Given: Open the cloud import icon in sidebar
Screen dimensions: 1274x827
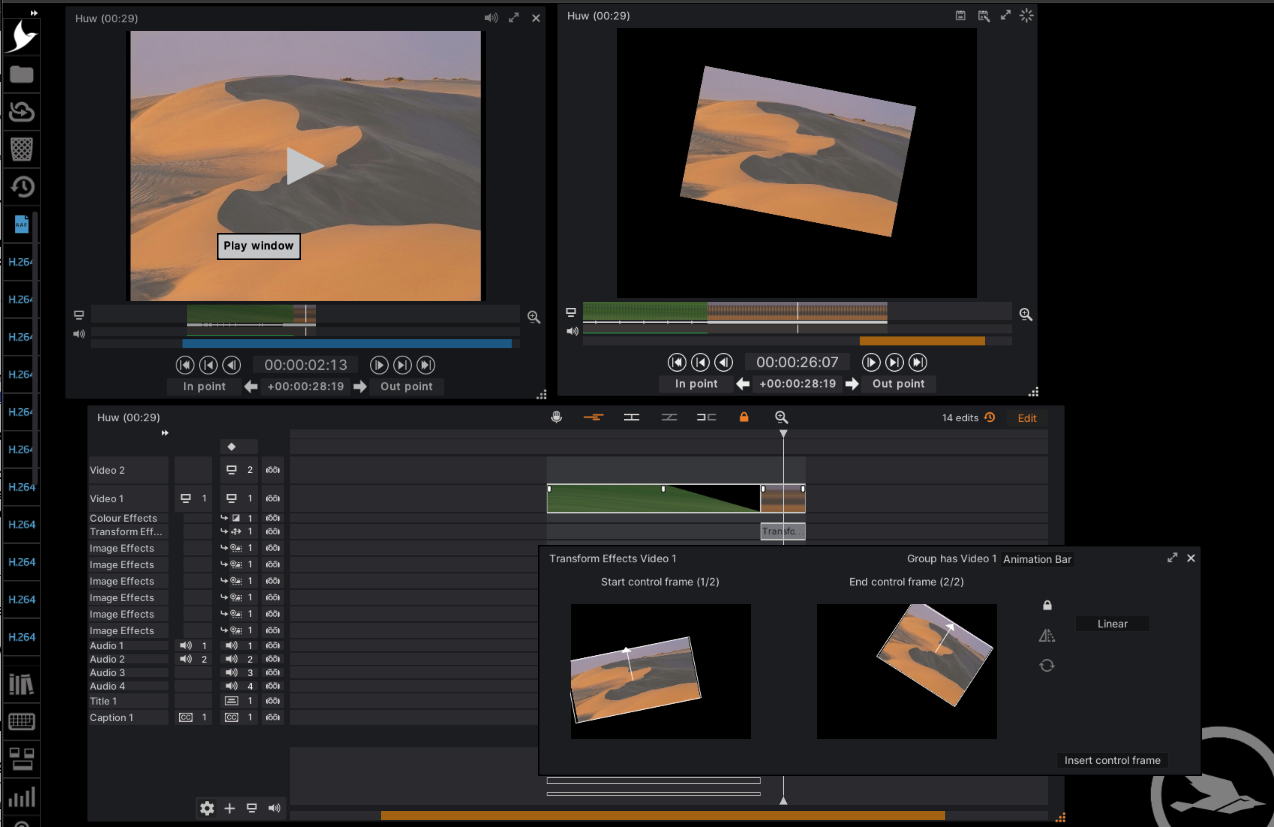Looking at the screenshot, I should pos(22,111).
